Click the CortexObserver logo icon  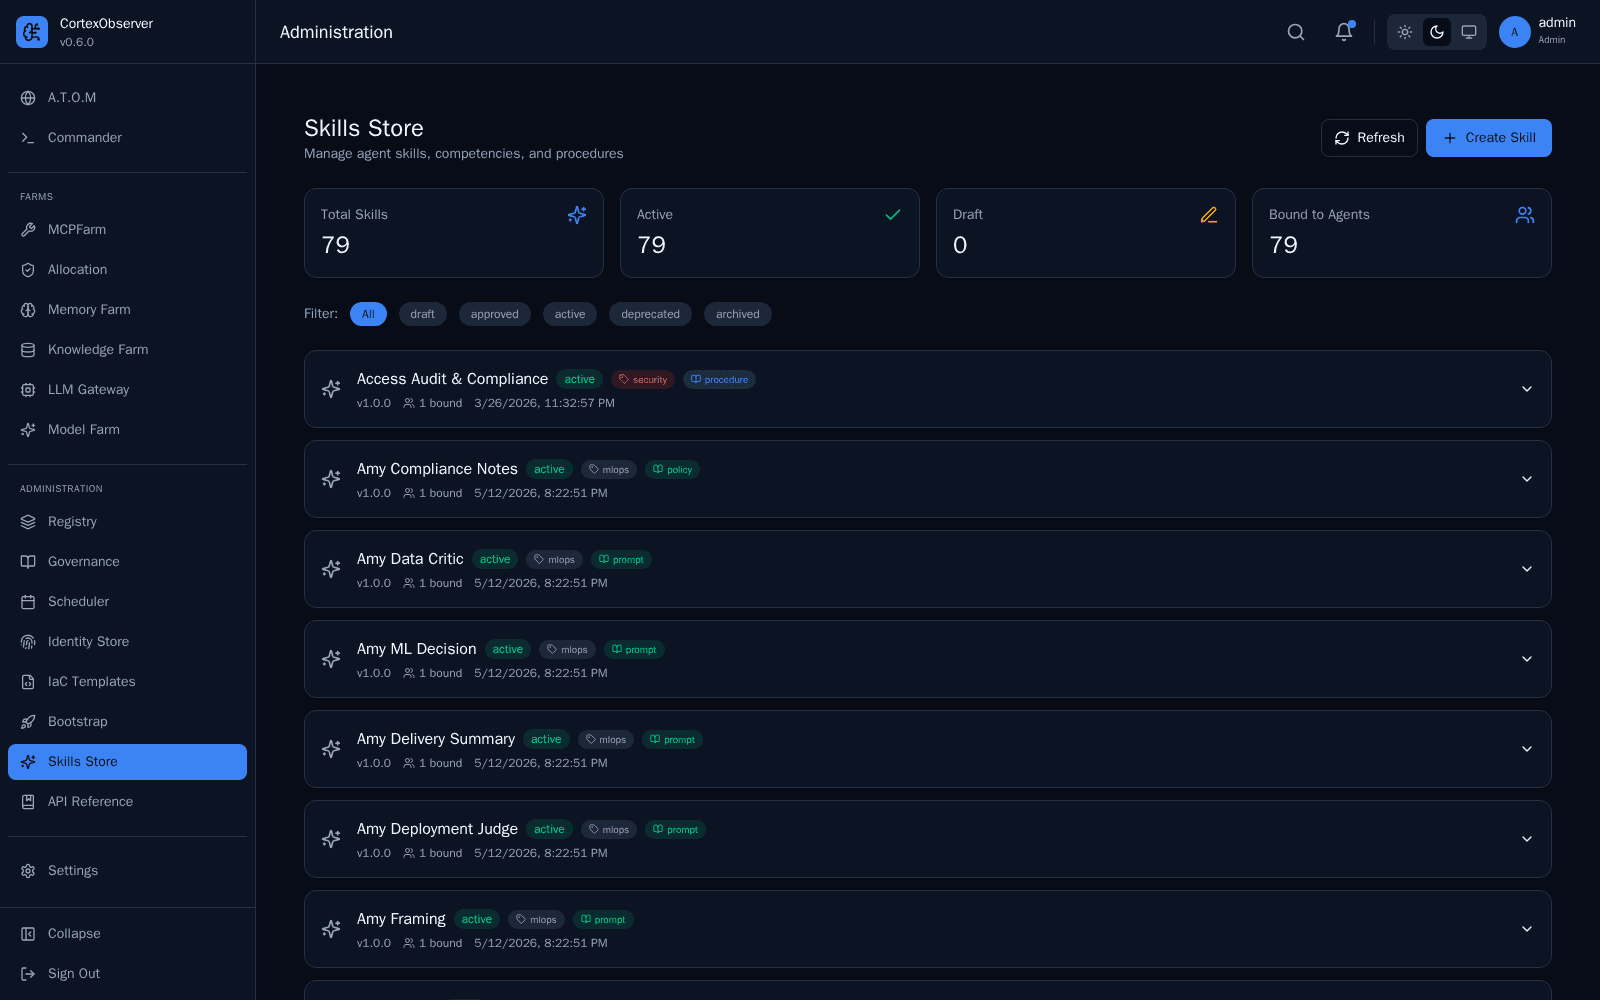32,32
